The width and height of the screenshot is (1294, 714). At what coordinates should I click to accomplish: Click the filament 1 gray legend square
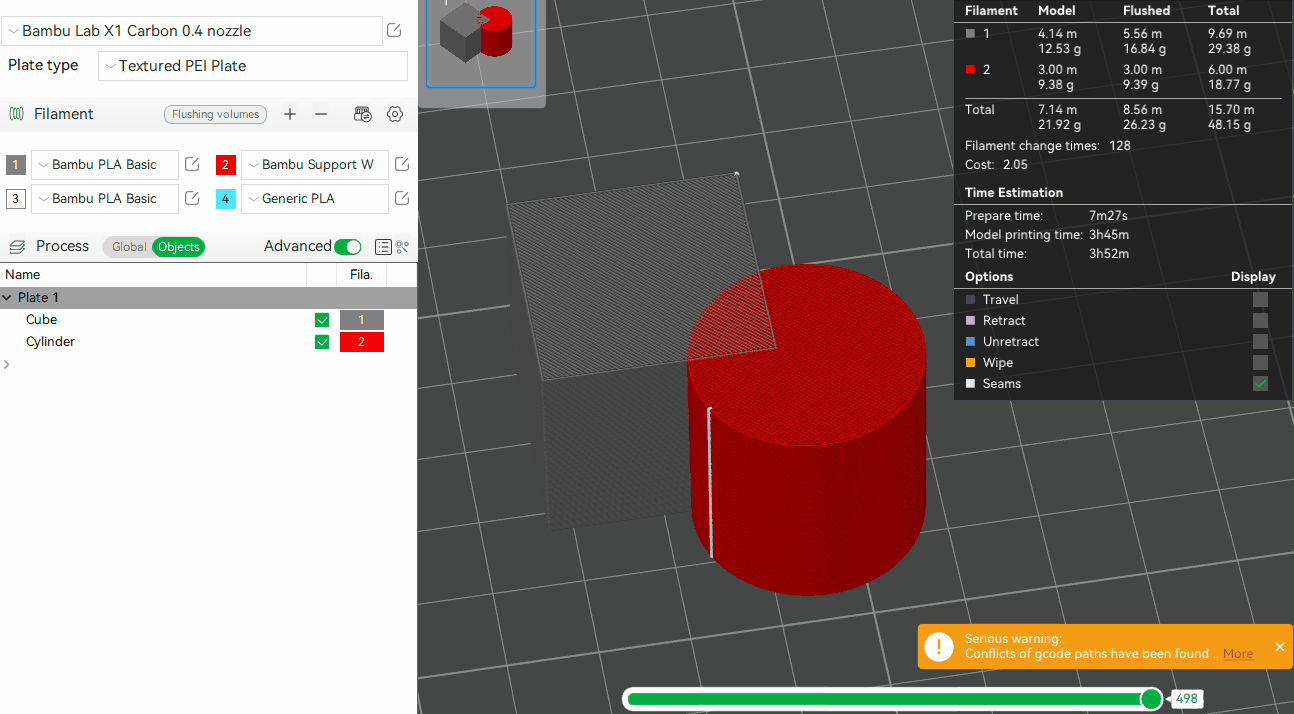(x=970, y=34)
